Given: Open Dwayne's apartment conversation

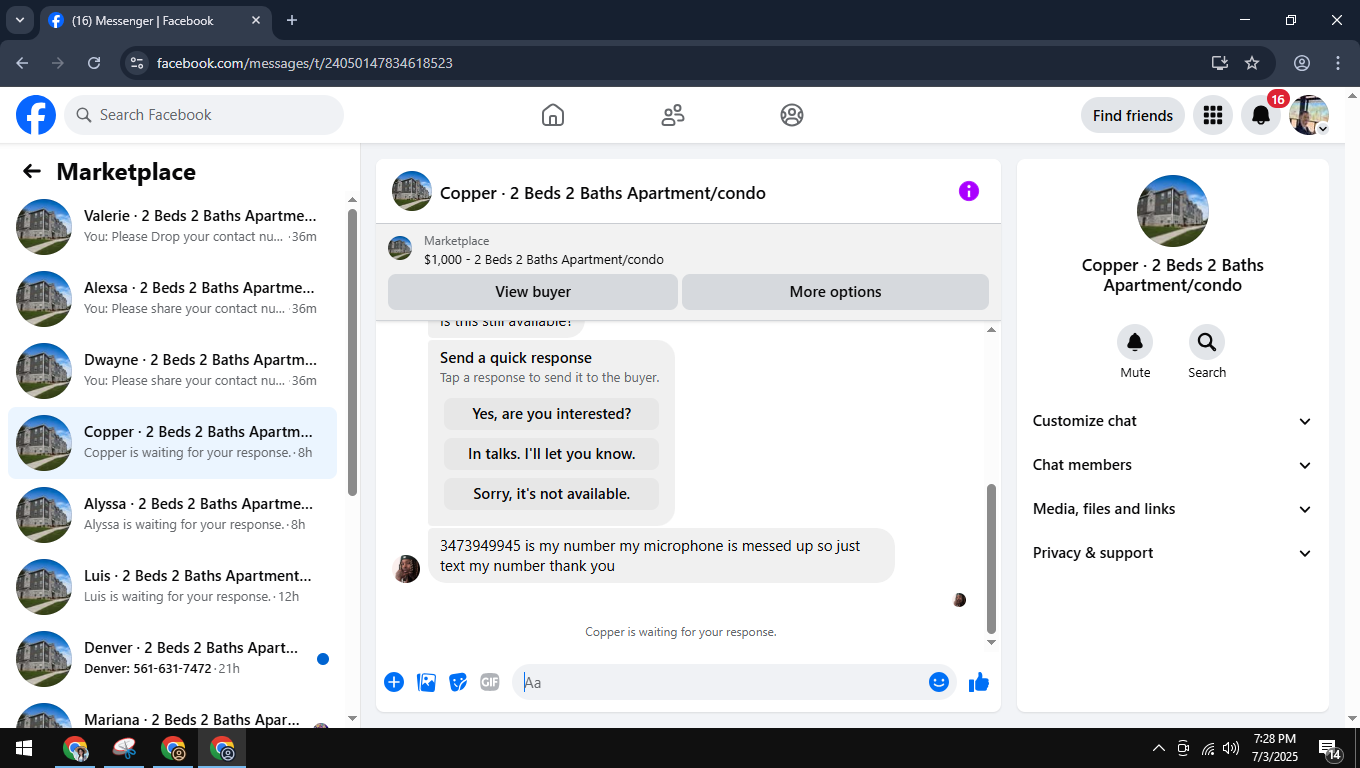Looking at the screenshot, I should point(172,371).
